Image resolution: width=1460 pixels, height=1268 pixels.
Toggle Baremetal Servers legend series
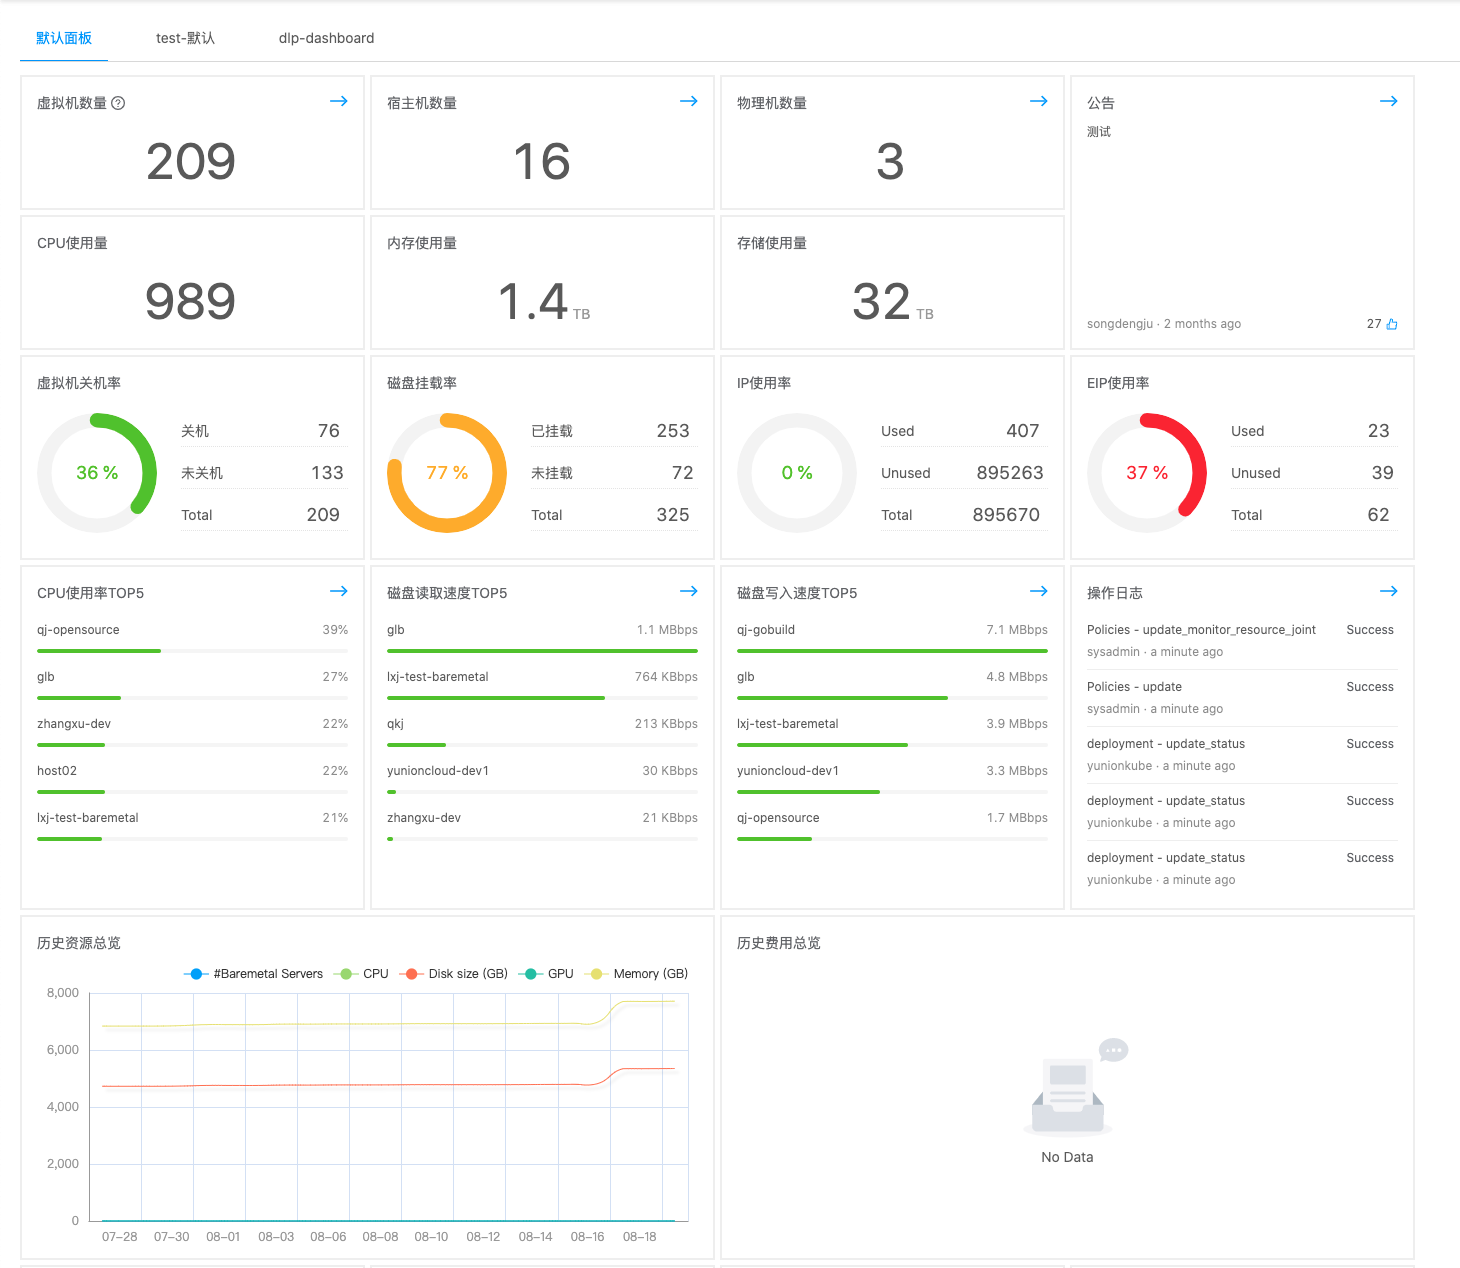click(255, 974)
